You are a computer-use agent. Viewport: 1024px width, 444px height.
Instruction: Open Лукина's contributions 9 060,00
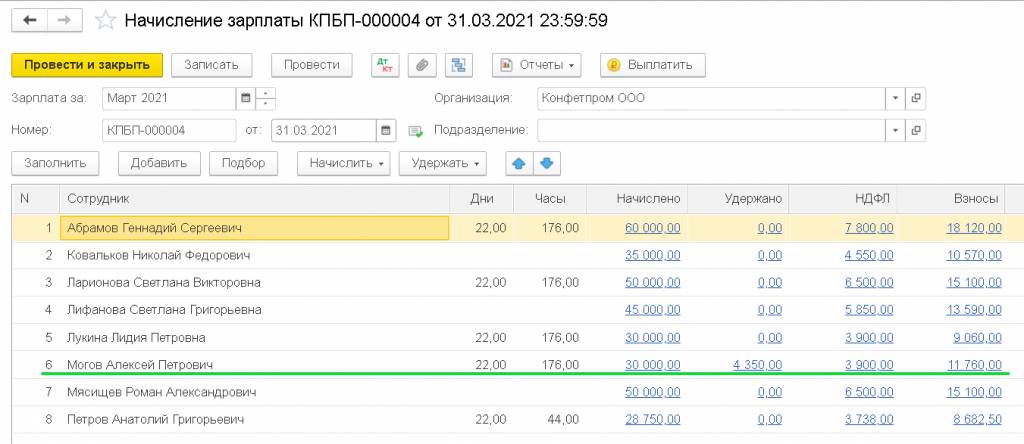pyautogui.click(x=977, y=338)
